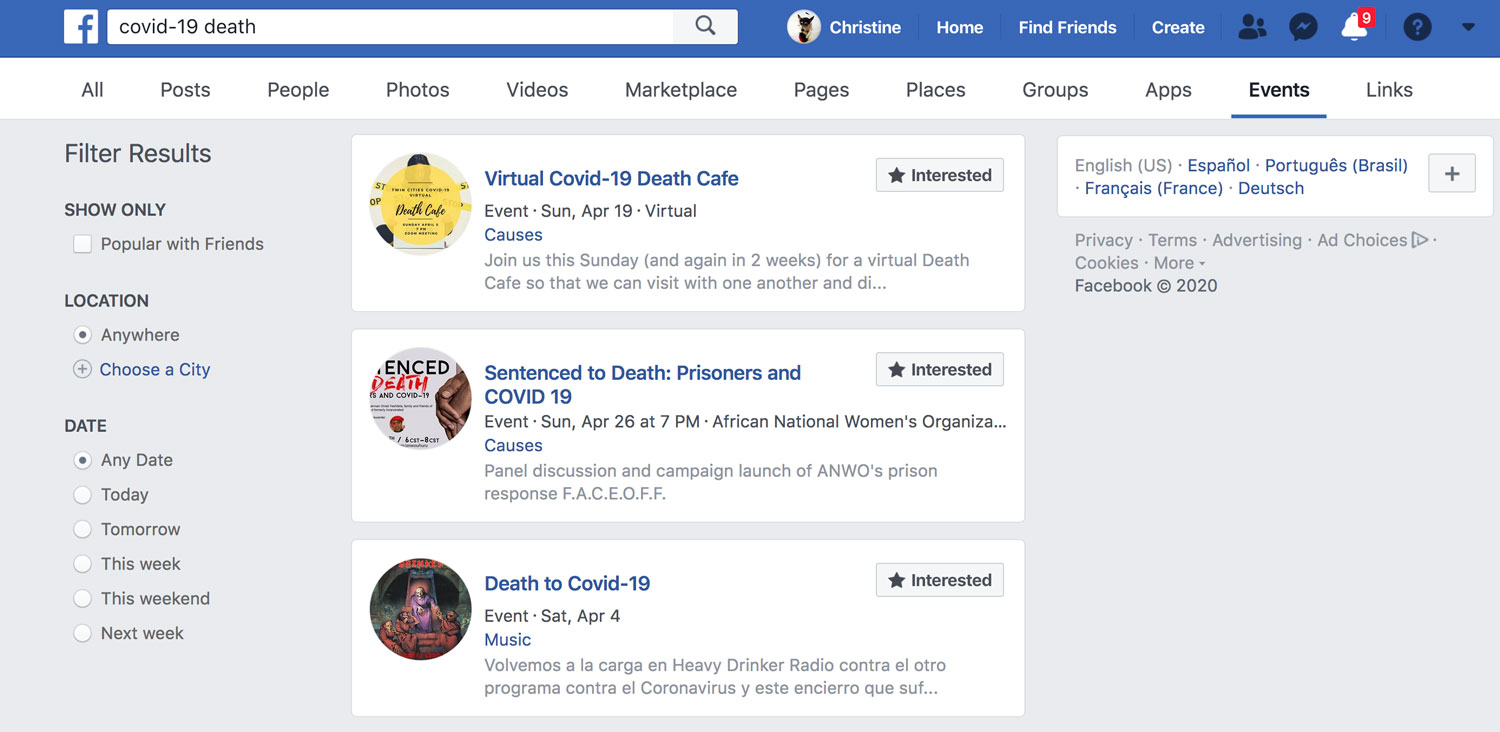This screenshot has height=732, width=1500.
Task: Mark Interested for Virtual Covid-19 Death Cafe
Action: pos(939,176)
